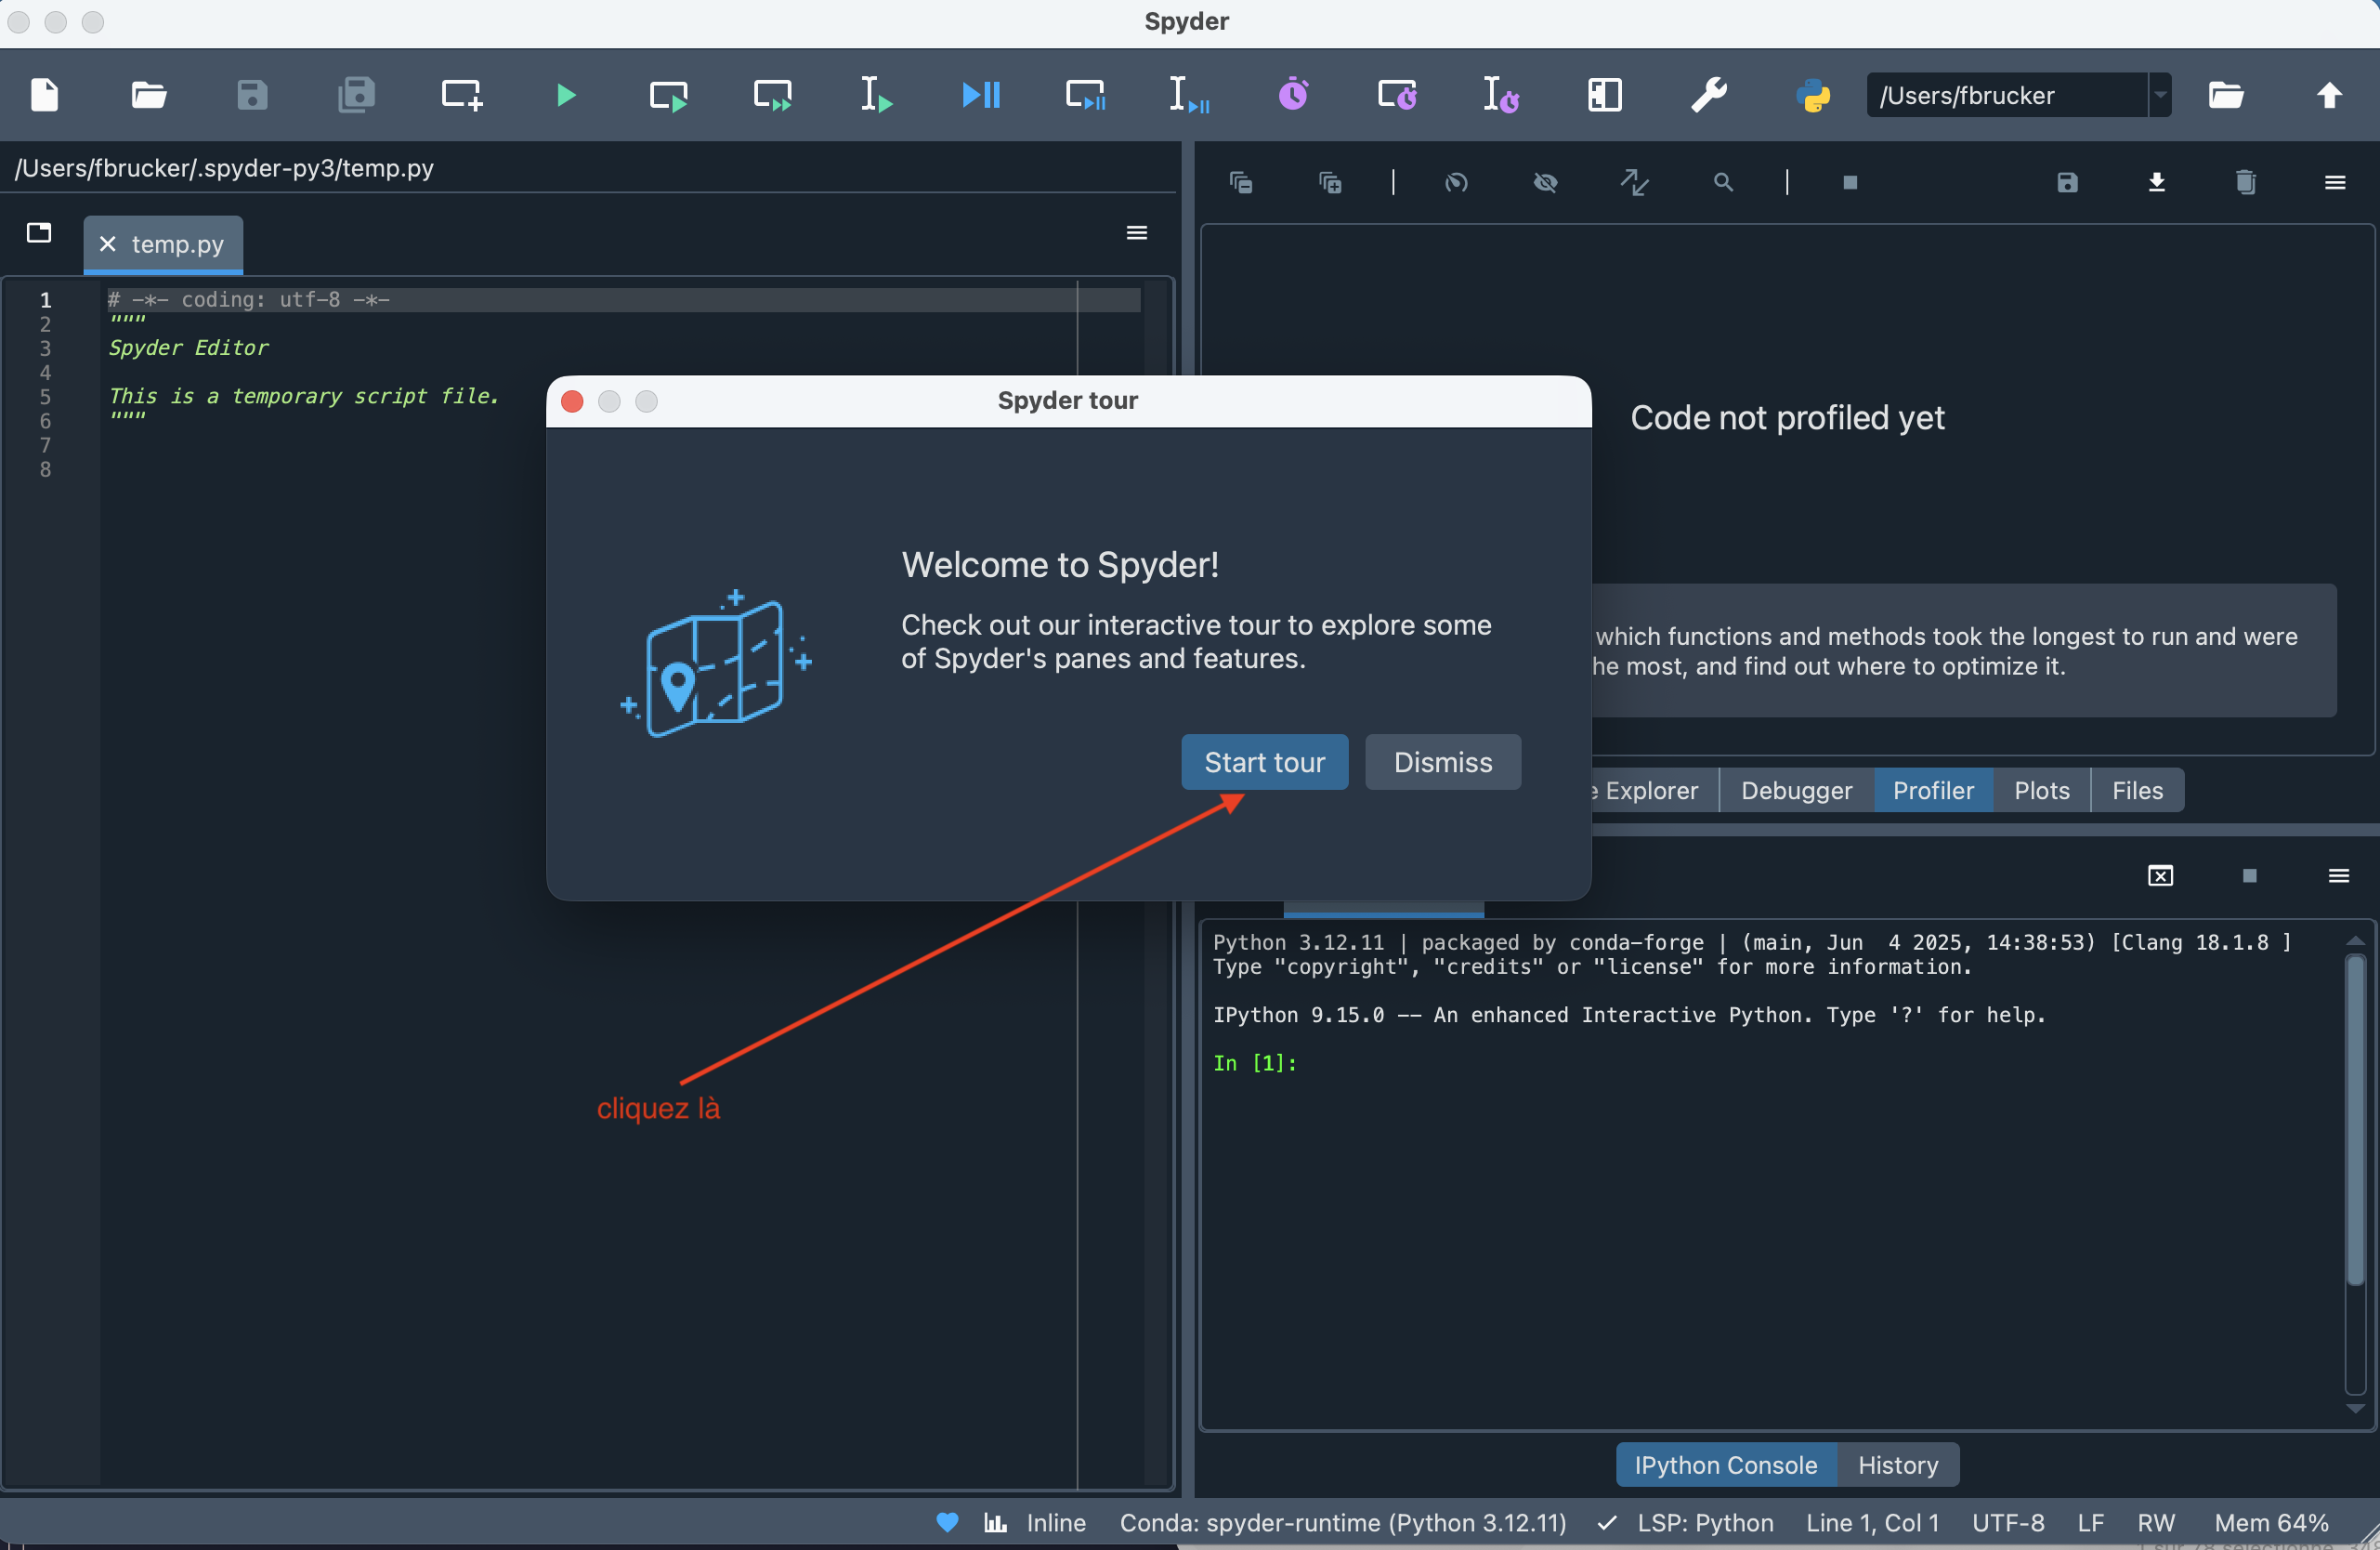The image size is (2380, 1550).
Task: Browse for a working directory folder
Action: pos(2226,95)
